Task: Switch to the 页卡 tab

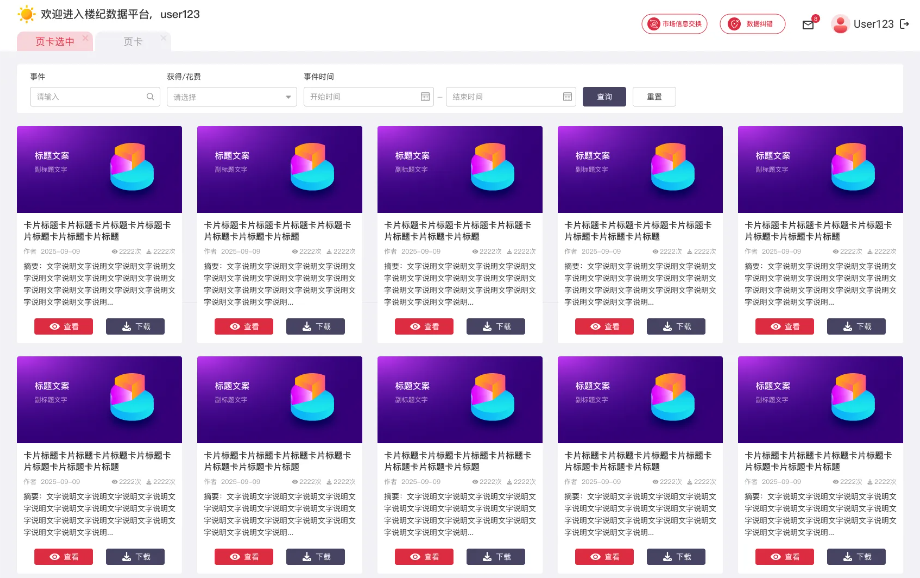Action: click(133, 41)
